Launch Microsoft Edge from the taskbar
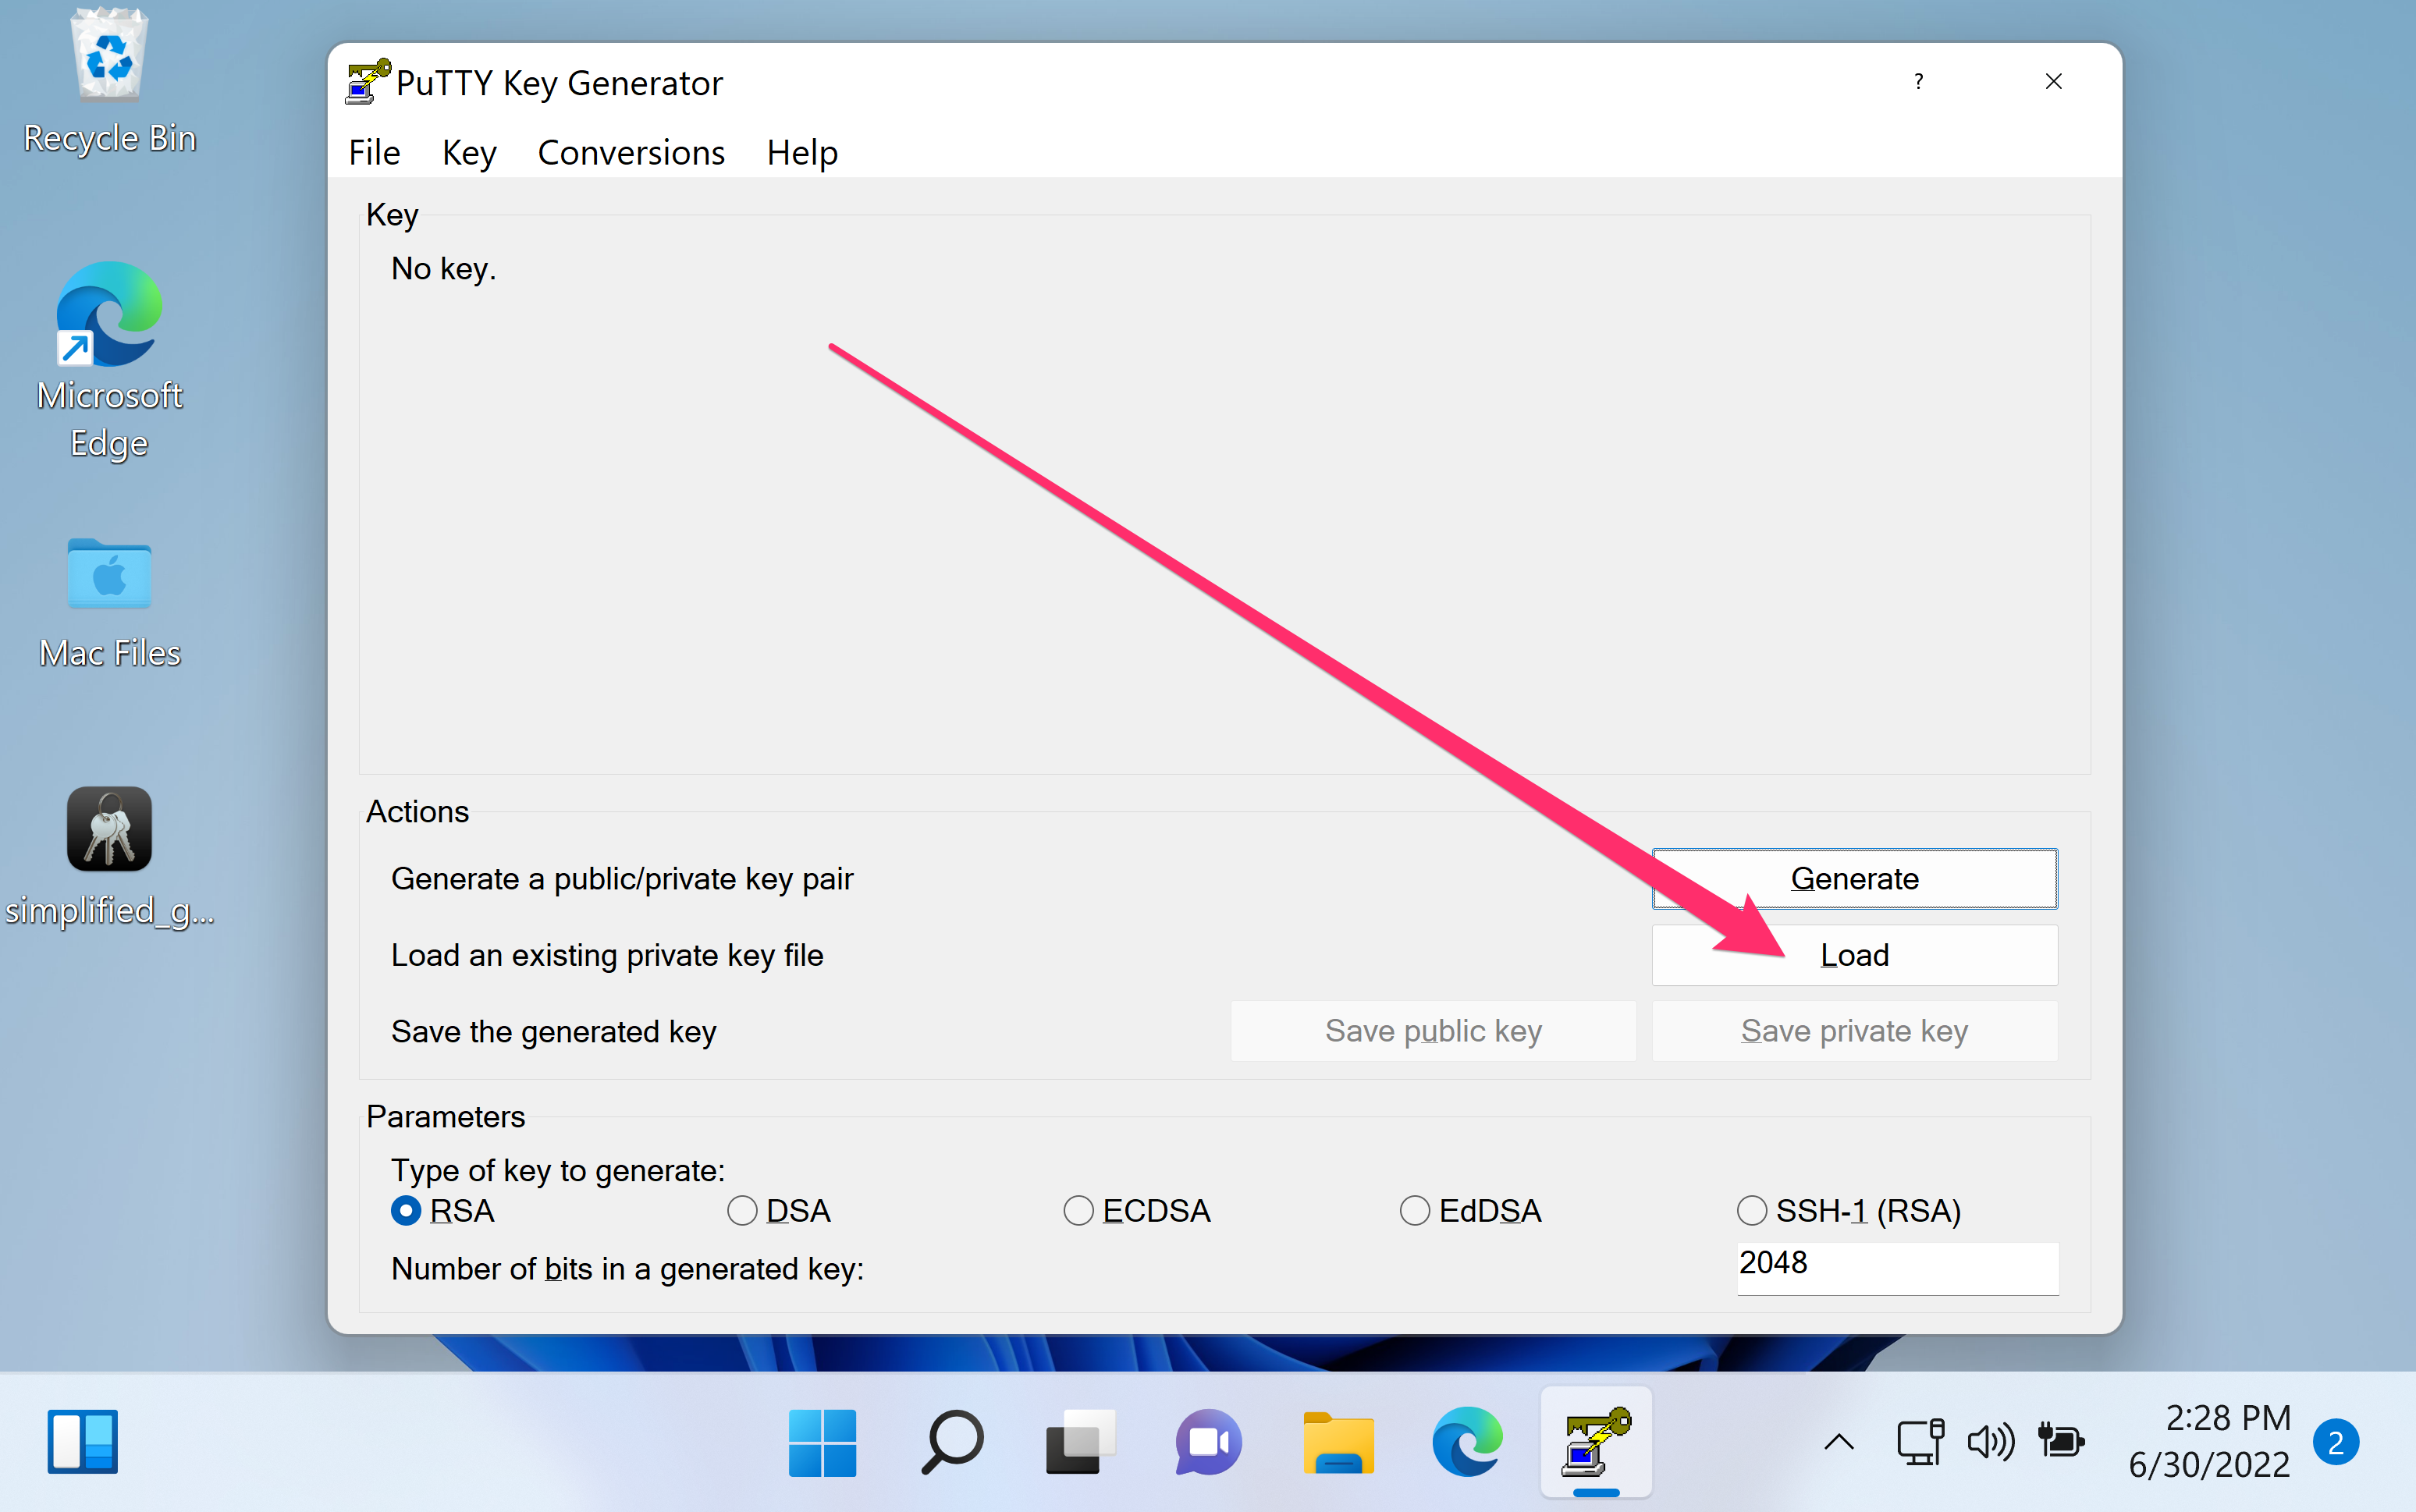Image resolution: width=2416 pixels, height=1512 pixels. click(1467, 1442)
